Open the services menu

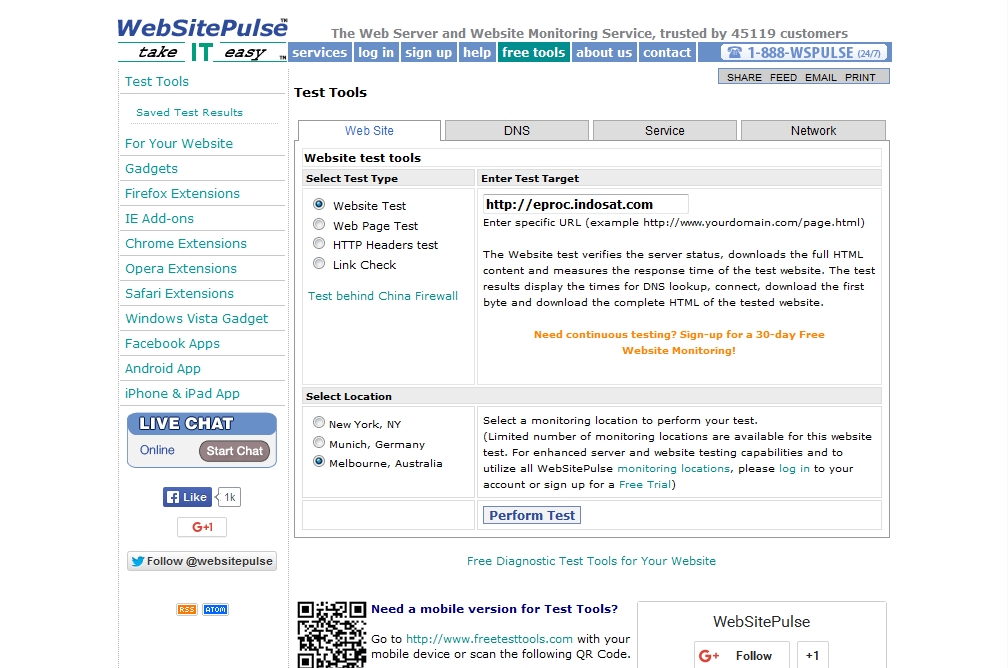(x=320, y=53)
